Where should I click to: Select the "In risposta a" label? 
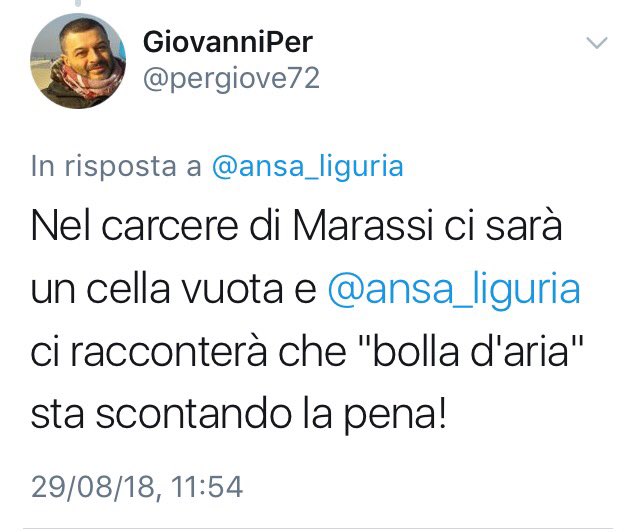[116, 166]
